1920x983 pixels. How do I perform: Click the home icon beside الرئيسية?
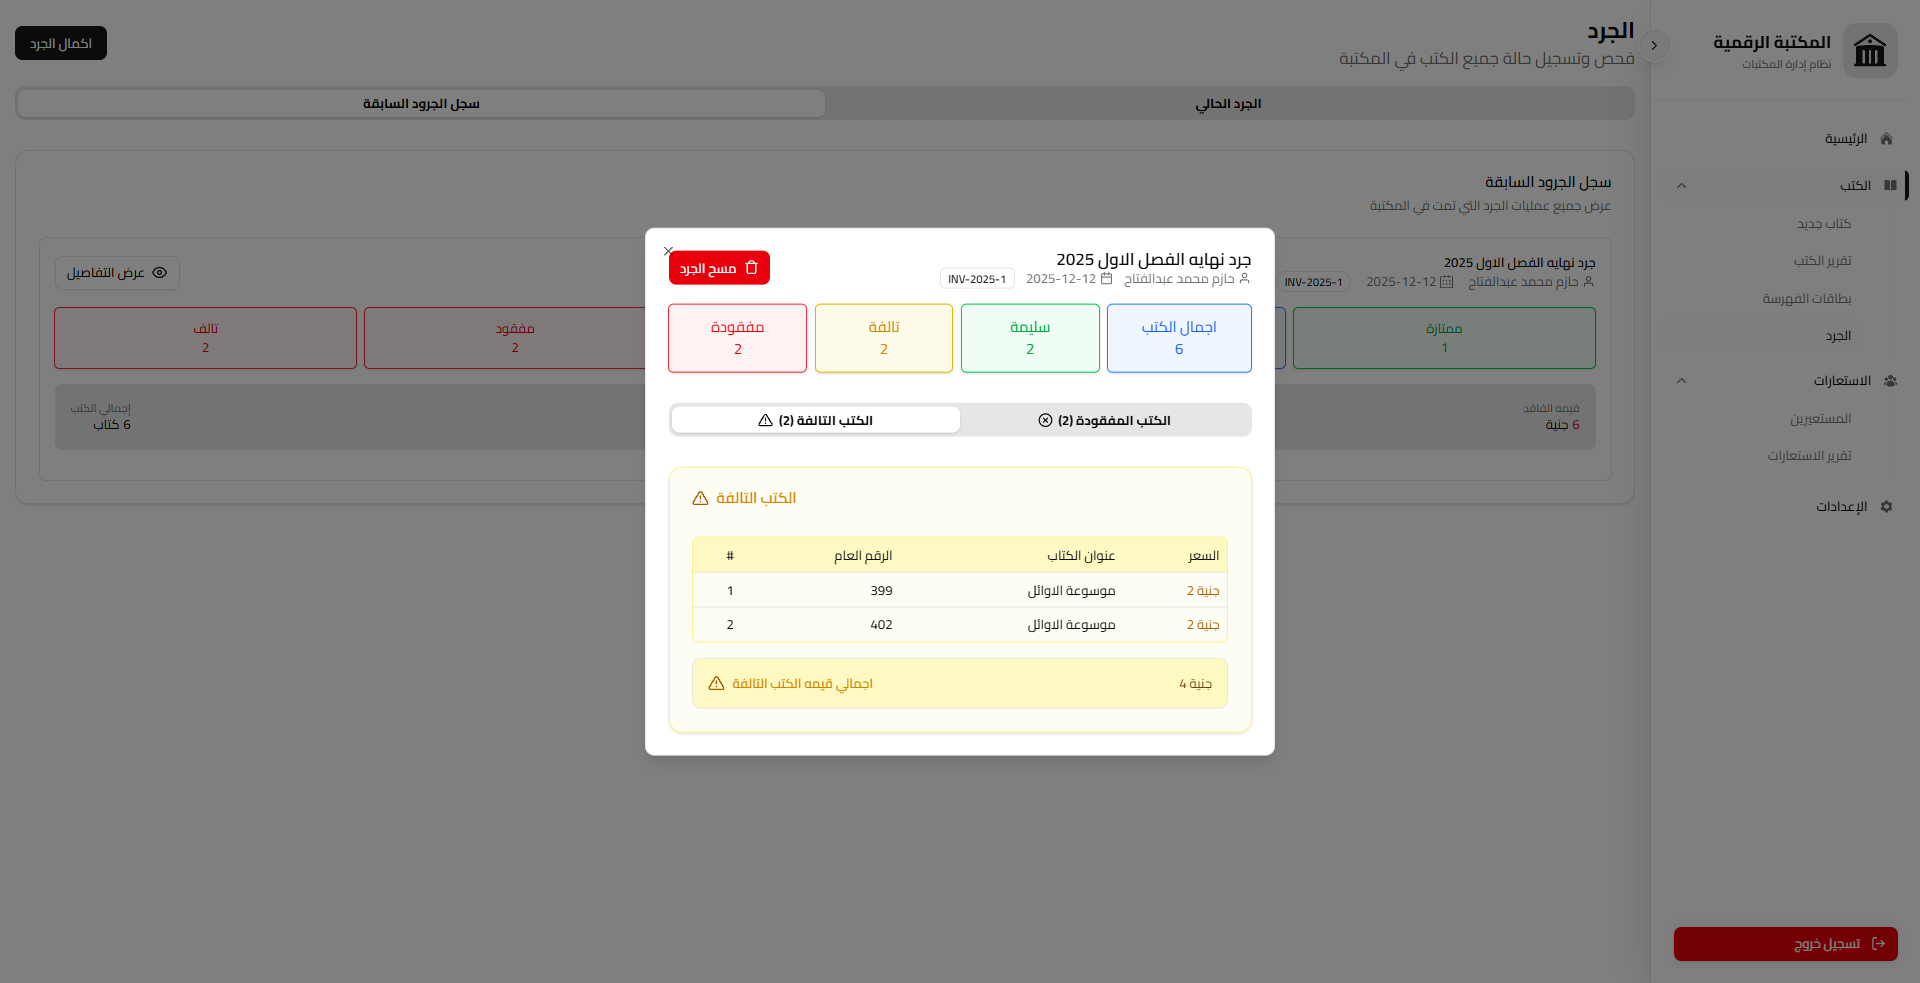coord(1886,139)
